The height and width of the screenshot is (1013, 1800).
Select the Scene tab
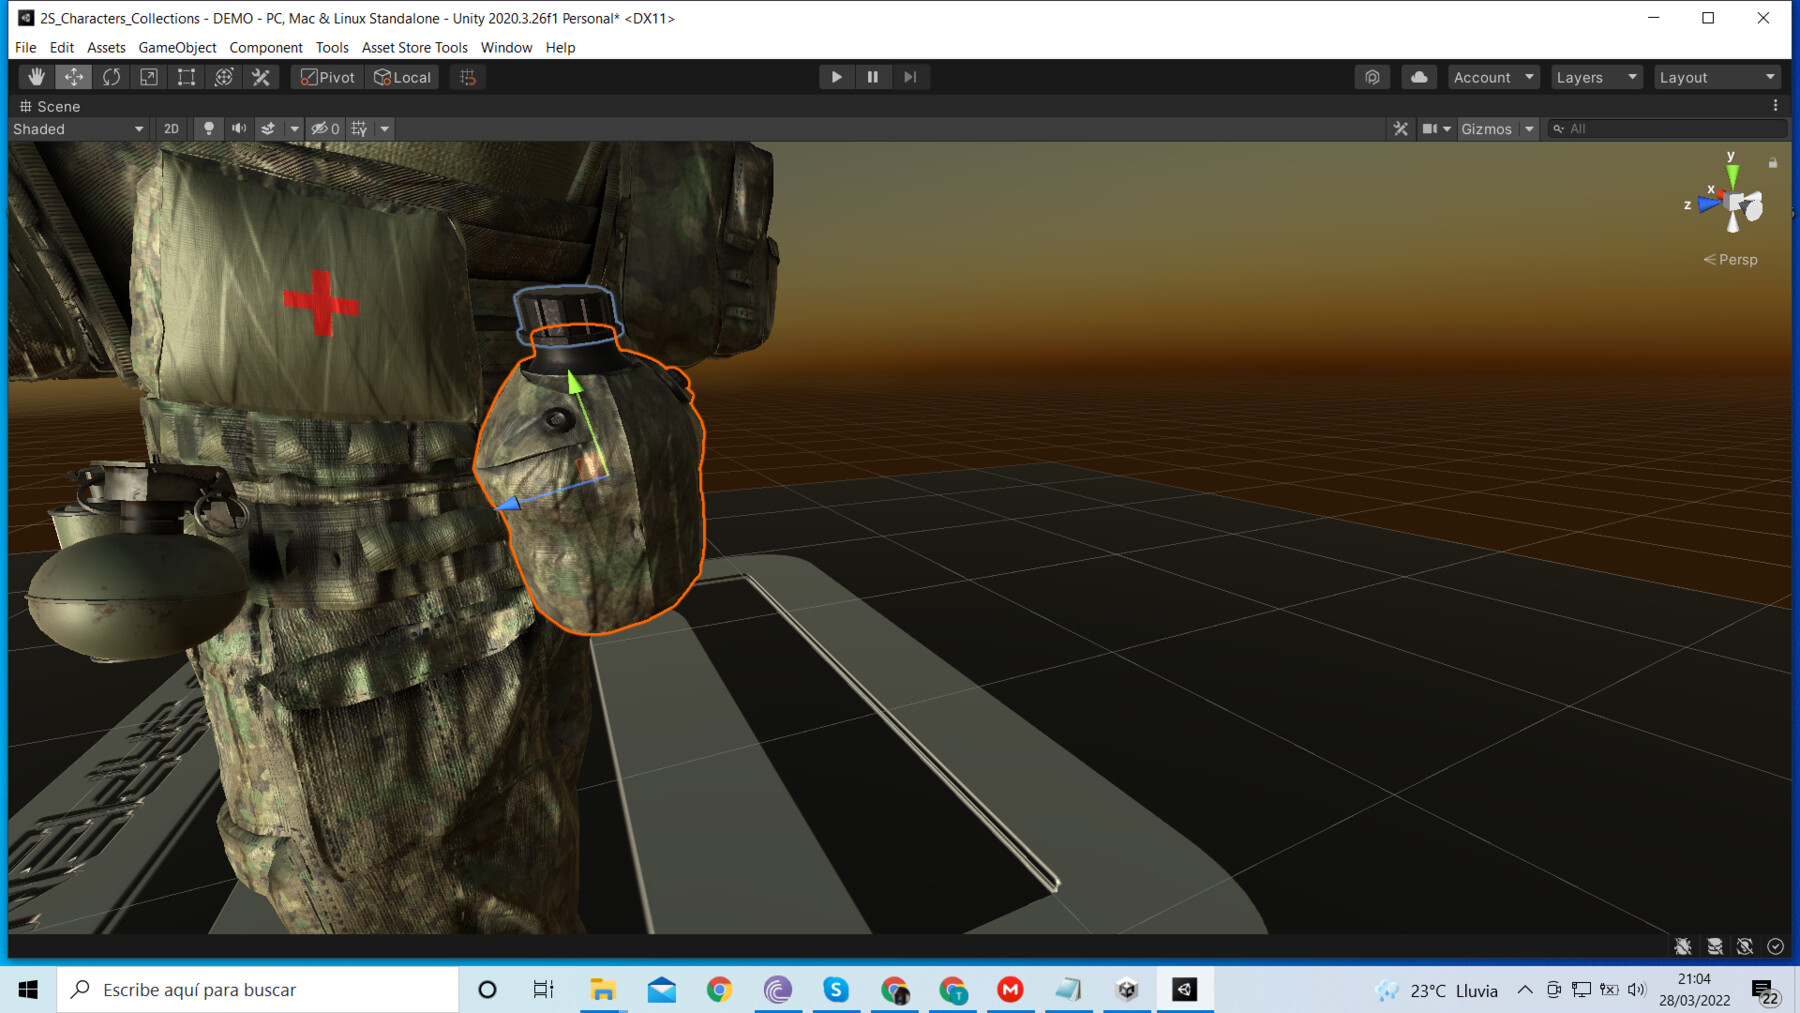pyautogui.click(x=50, y=106)
